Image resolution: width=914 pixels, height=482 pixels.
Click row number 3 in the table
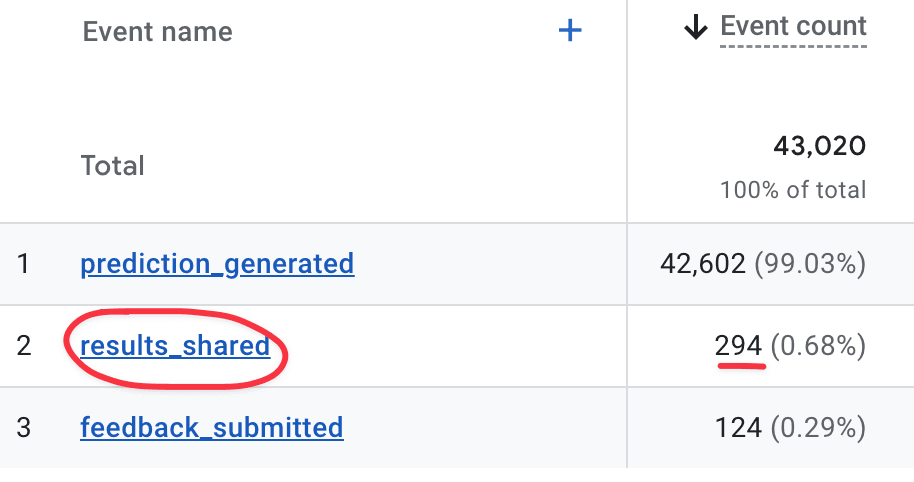24,428
